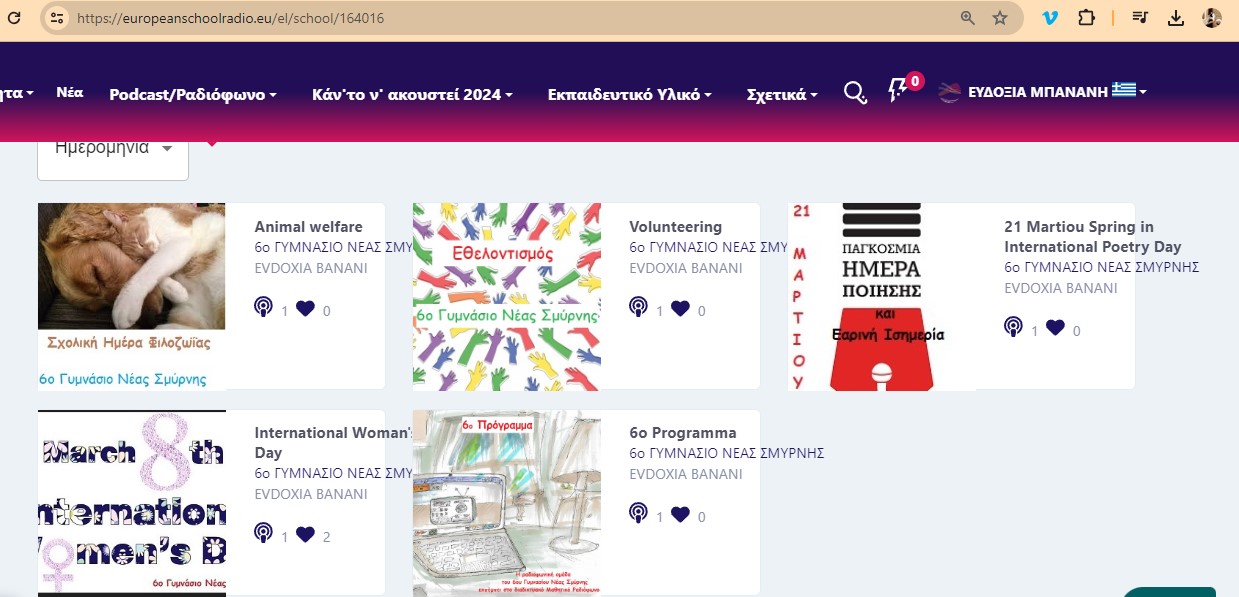Viewport: 1239px width, 597px height.
Task: Like the 21 Martiou Poetry Day podcast
Action: point(1056,328)
